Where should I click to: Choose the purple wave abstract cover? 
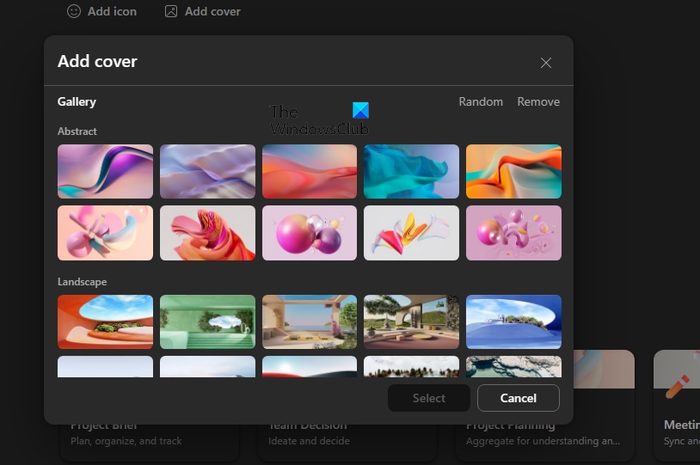pos(105,171)
